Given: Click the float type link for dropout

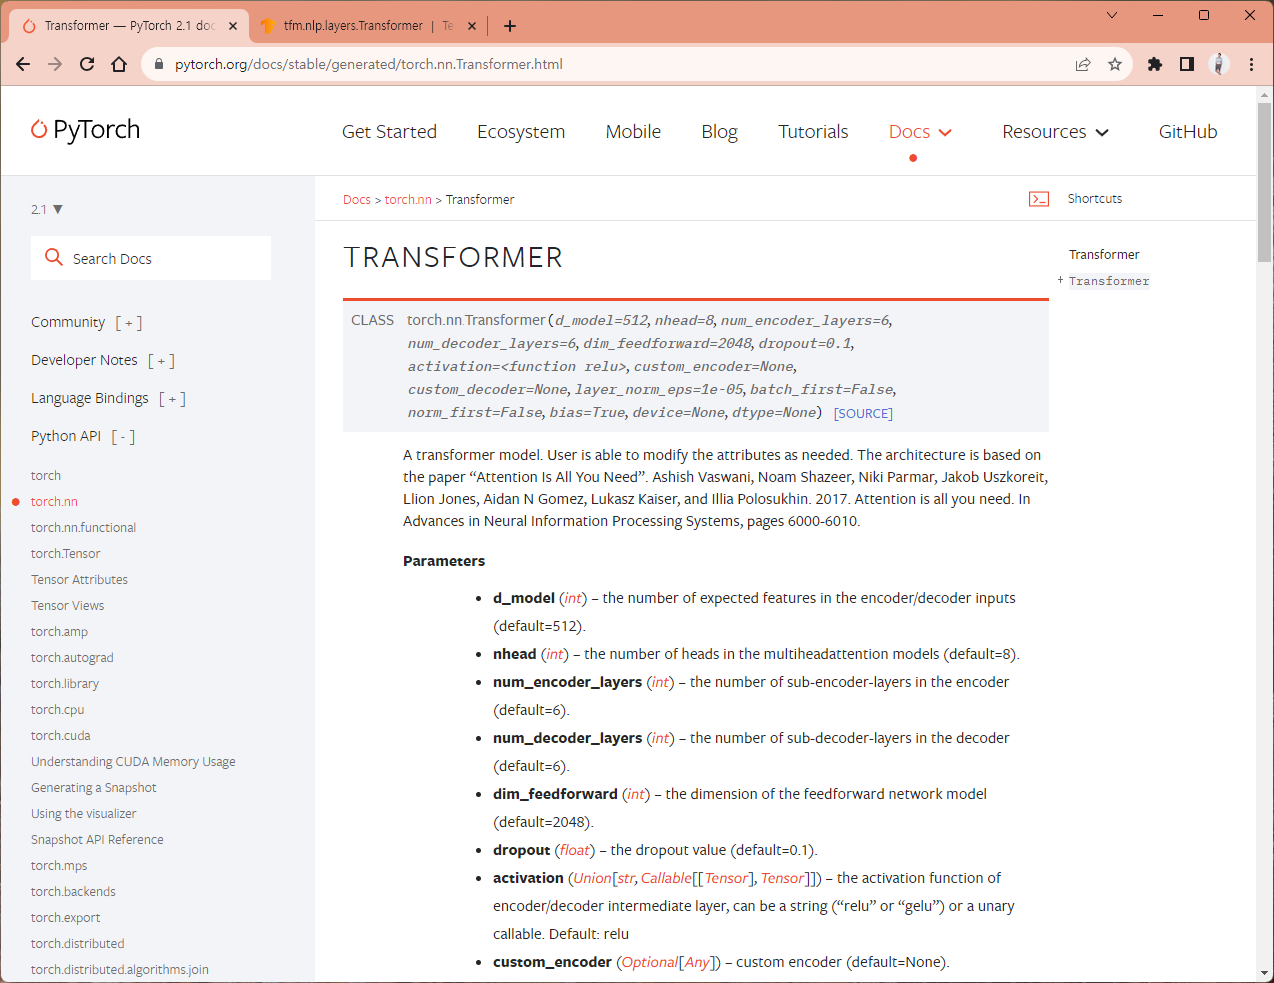Looking at the screenshot, I should click(x=574, y=850).
